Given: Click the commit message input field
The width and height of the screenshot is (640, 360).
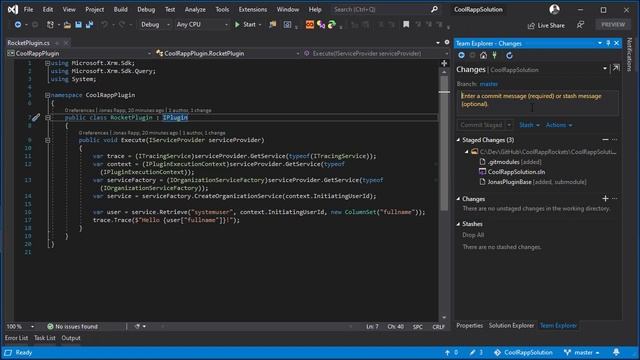Looking at the screenshot, I should 537,102.
